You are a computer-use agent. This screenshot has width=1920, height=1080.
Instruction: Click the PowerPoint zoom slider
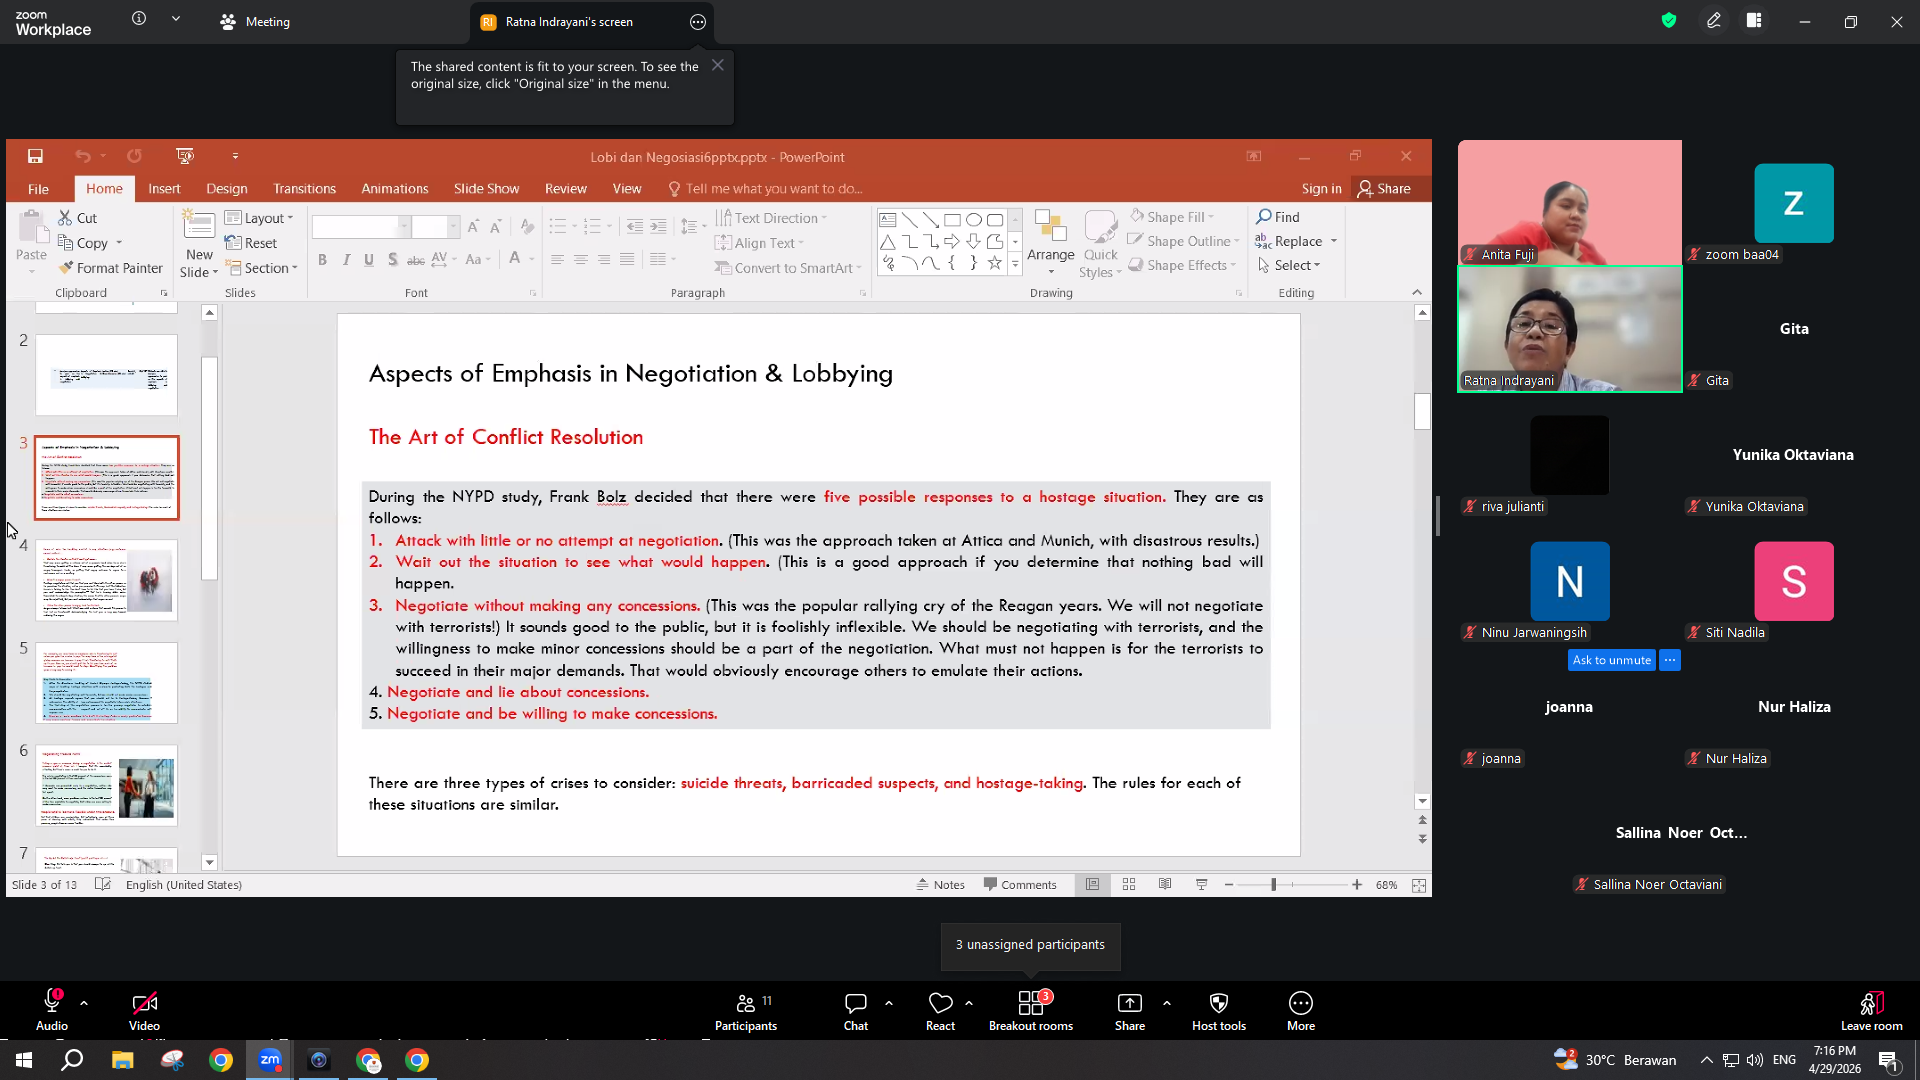[1292, 885]
